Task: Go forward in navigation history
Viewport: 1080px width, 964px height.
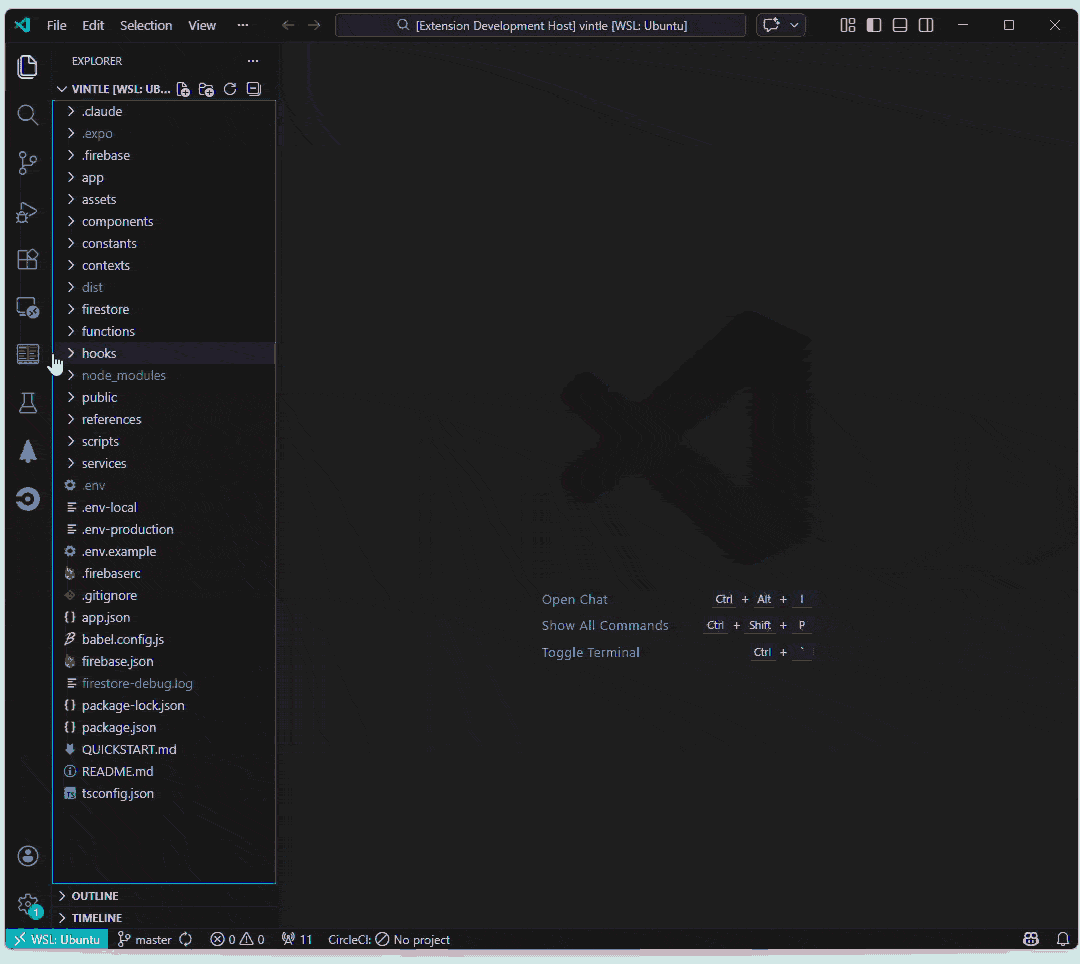Action: pyautogui.click(x=314, y=25)
